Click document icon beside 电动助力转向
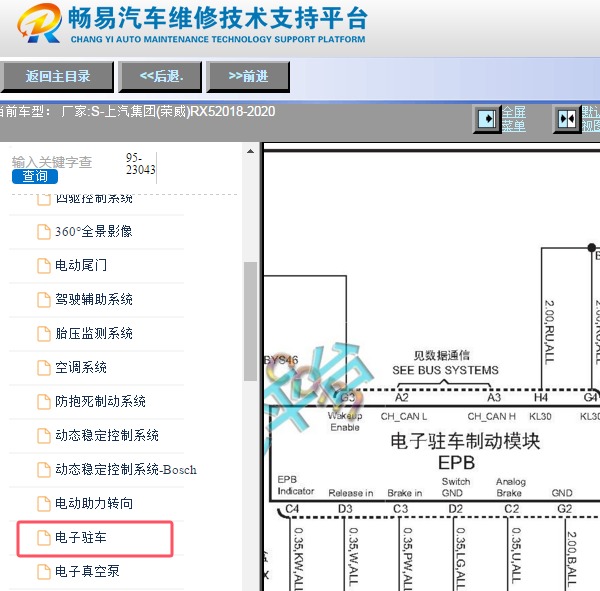This screenshot has height=591, width=600. [x=44, y=504]
